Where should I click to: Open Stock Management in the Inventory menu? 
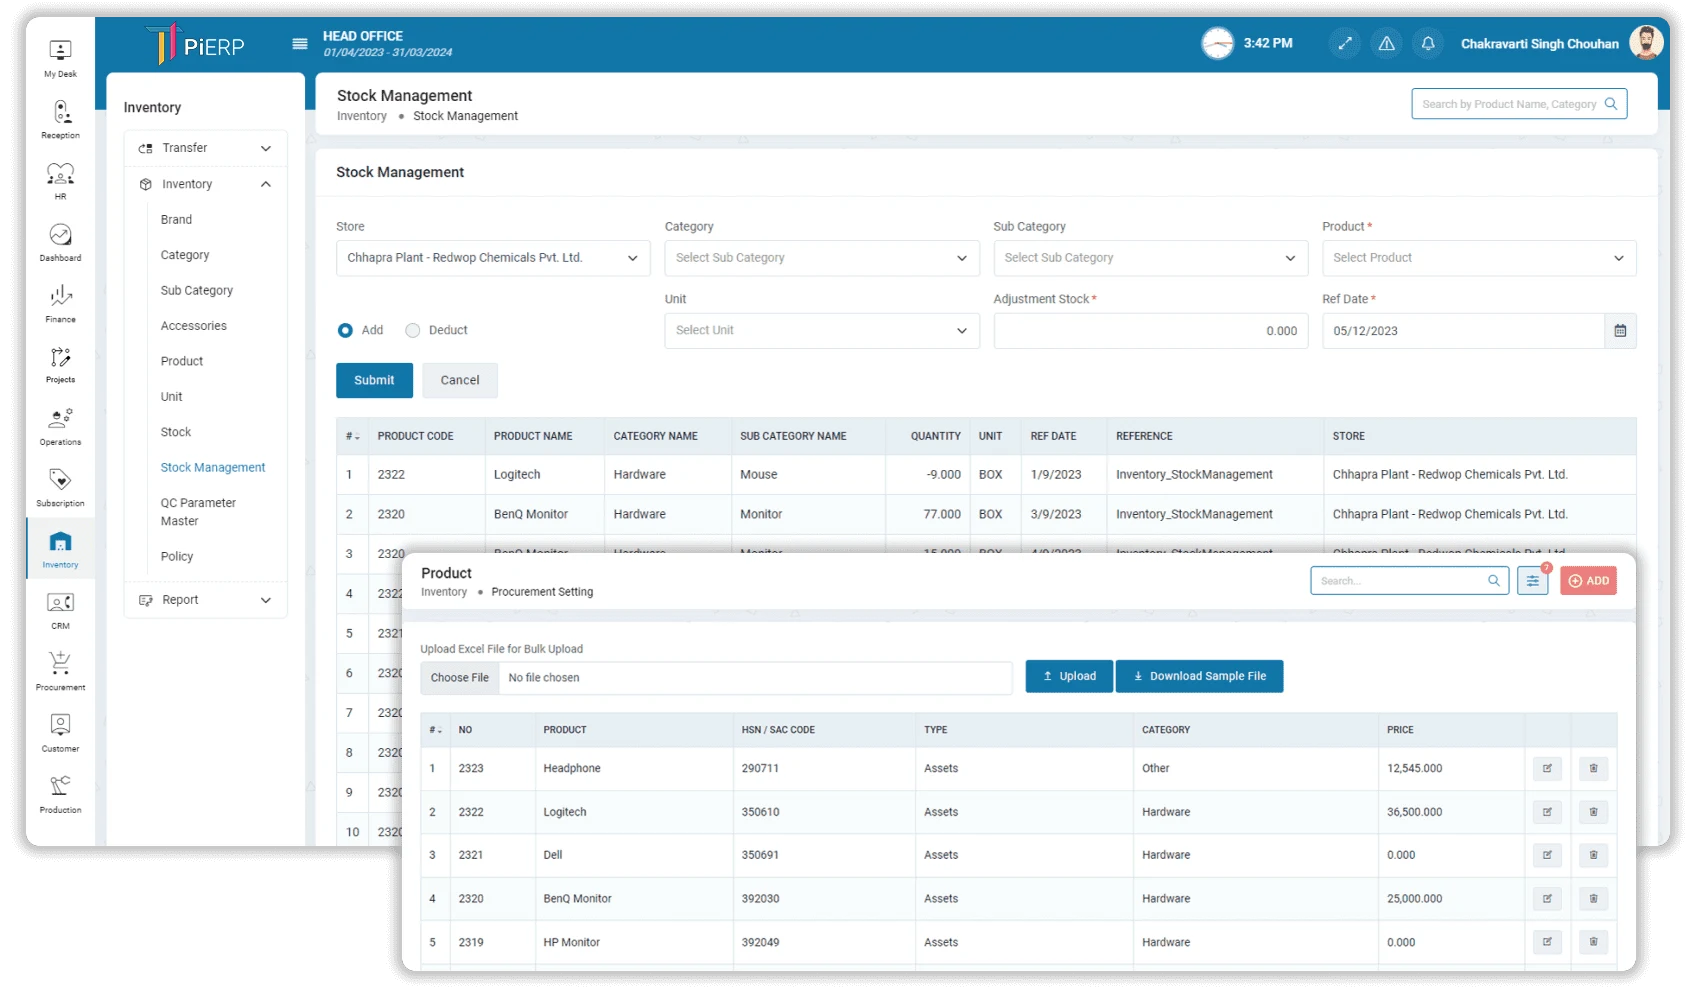click(213, 467)
